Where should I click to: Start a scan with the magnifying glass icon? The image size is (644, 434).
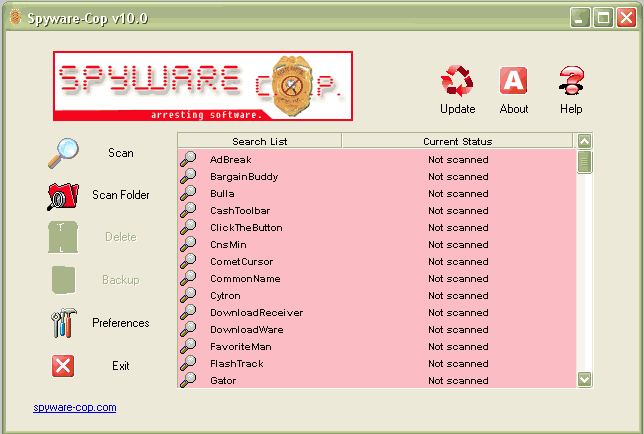[63, 153]
